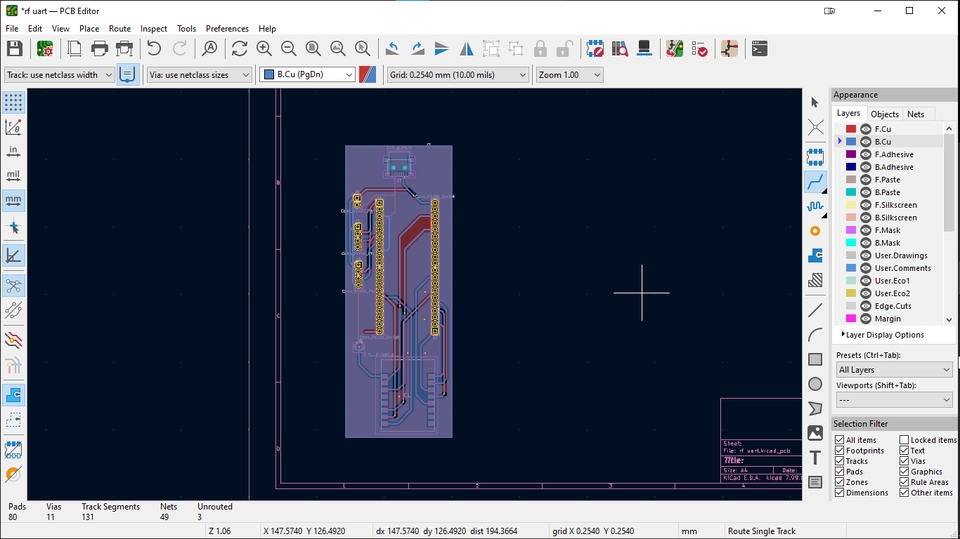Open the Inspect menu
This screenshot has height=539, width=960.
point(153,28)
